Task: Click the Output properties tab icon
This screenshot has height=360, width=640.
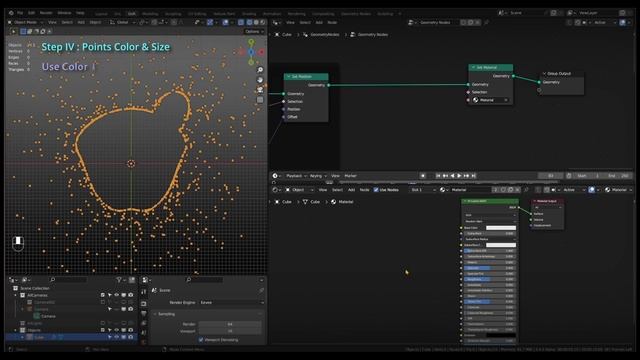Action: (144, 313)
